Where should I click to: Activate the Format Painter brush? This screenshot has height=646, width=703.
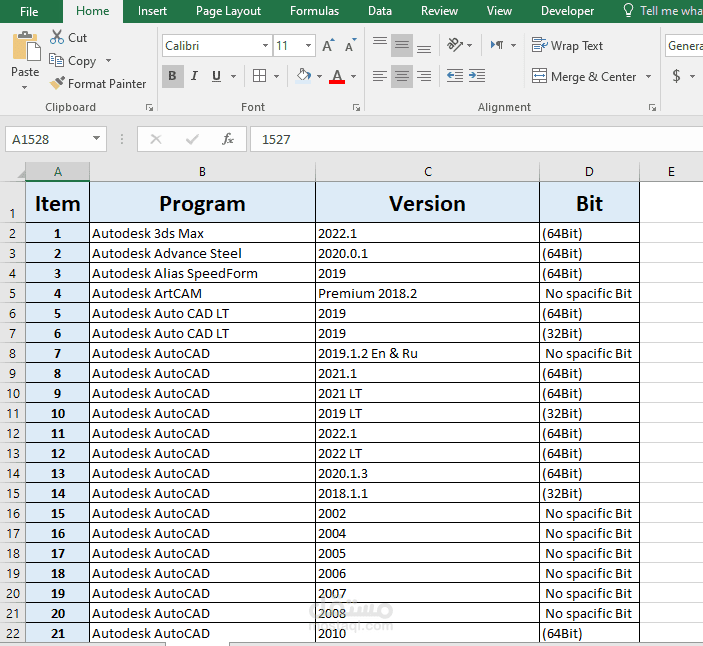[x=57, y=83]
